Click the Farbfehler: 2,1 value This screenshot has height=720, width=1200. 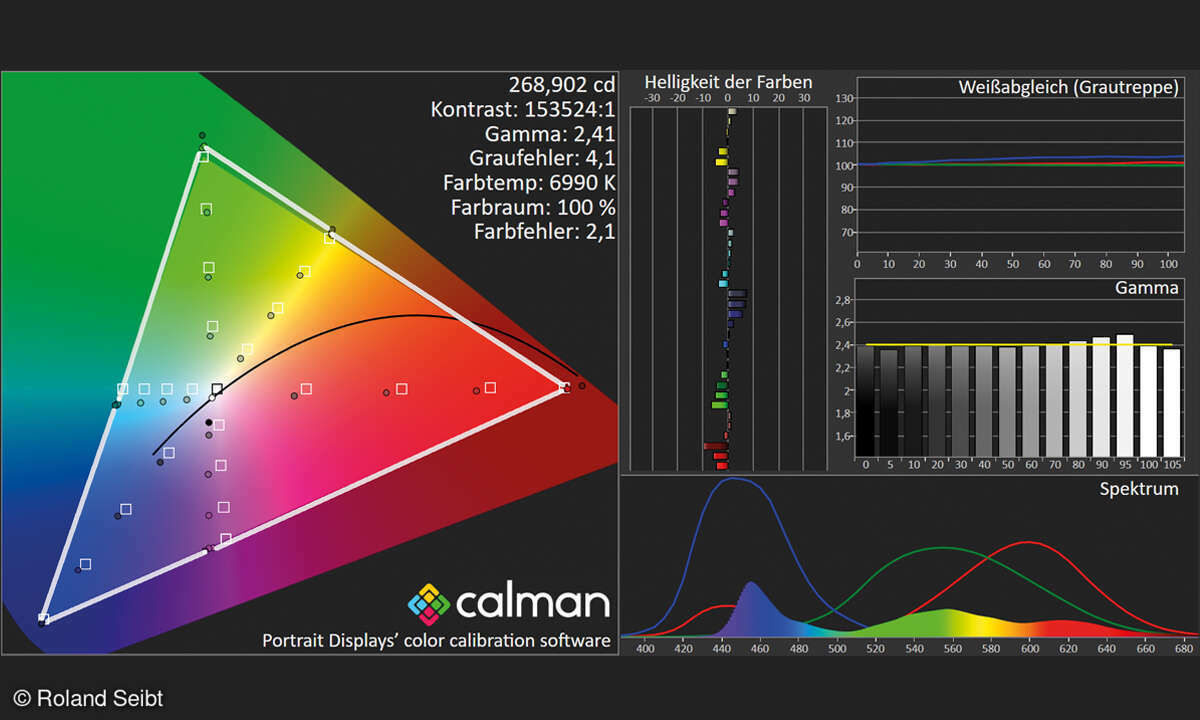(545, 232)
